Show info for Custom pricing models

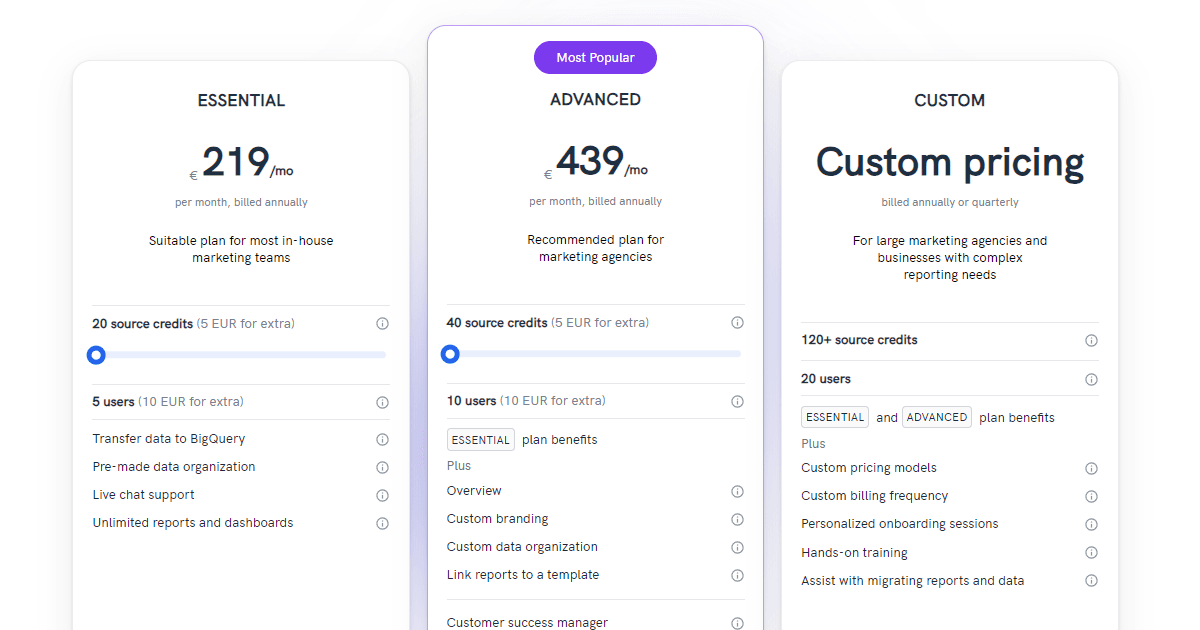pos(1091,468)
